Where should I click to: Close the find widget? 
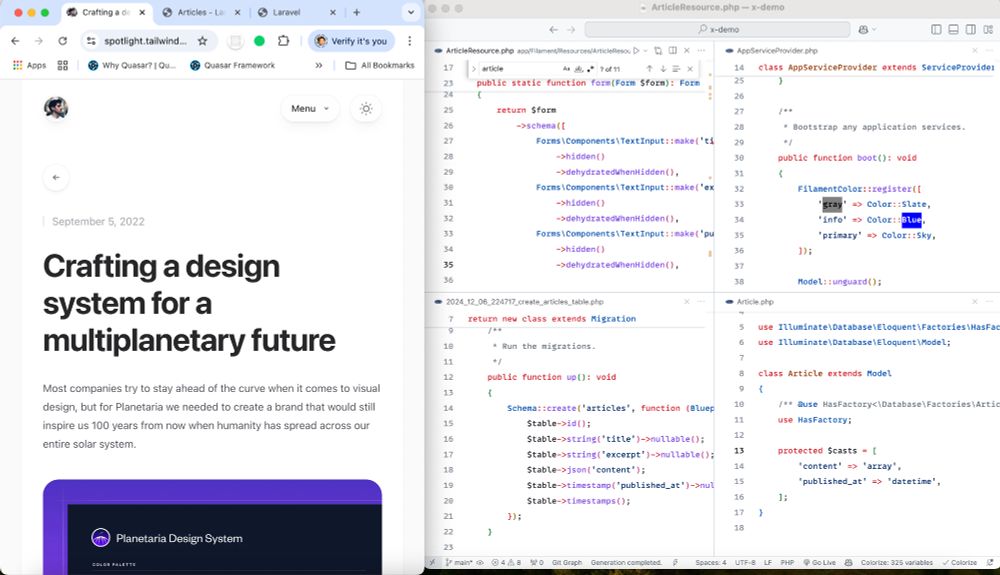tap(690, 68)
